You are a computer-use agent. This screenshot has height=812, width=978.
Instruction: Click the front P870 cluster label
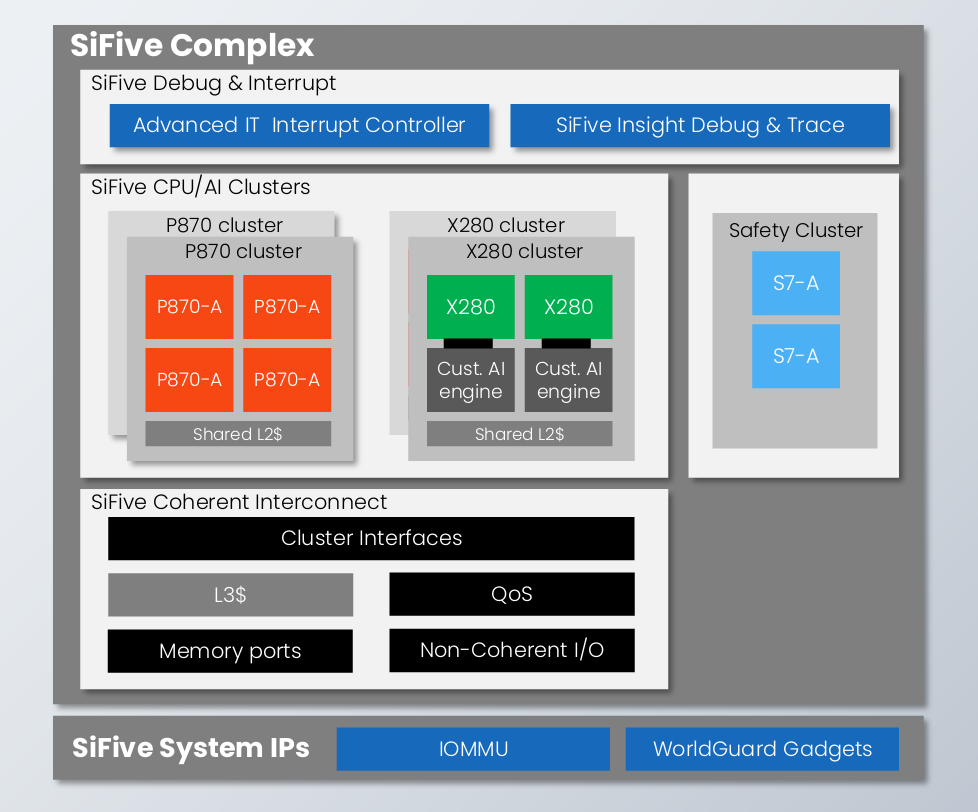(243, 251)
